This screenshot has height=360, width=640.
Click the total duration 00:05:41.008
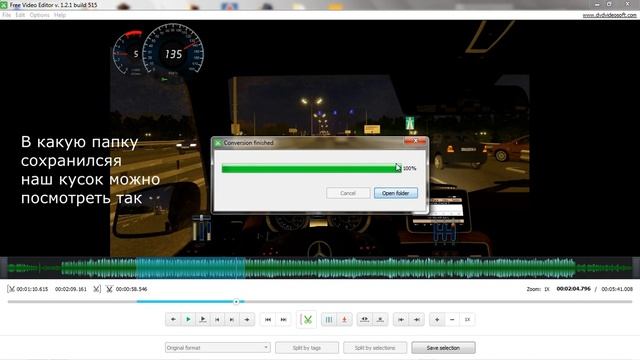pos(617,289)
